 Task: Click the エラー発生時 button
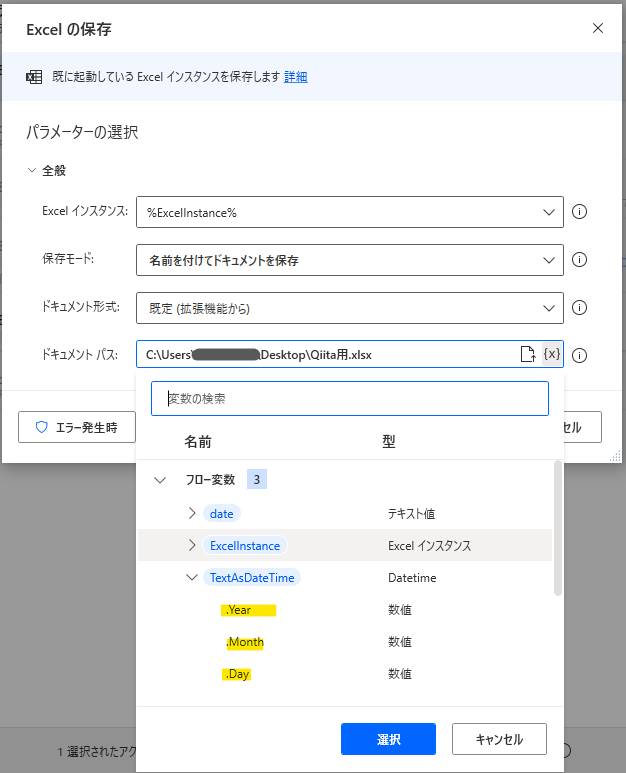pos(77,427)
